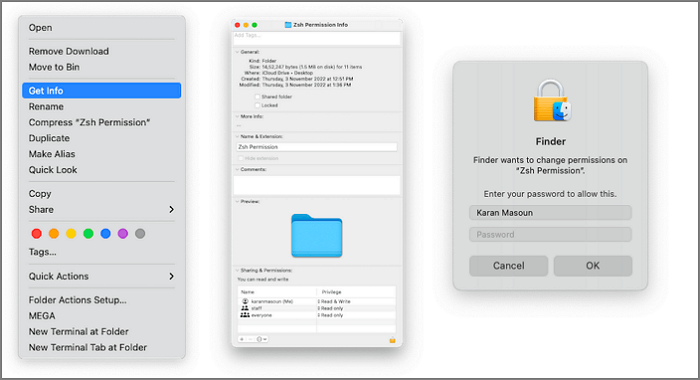
Task: Click the karanmasoun user icon
Action: 245,301
